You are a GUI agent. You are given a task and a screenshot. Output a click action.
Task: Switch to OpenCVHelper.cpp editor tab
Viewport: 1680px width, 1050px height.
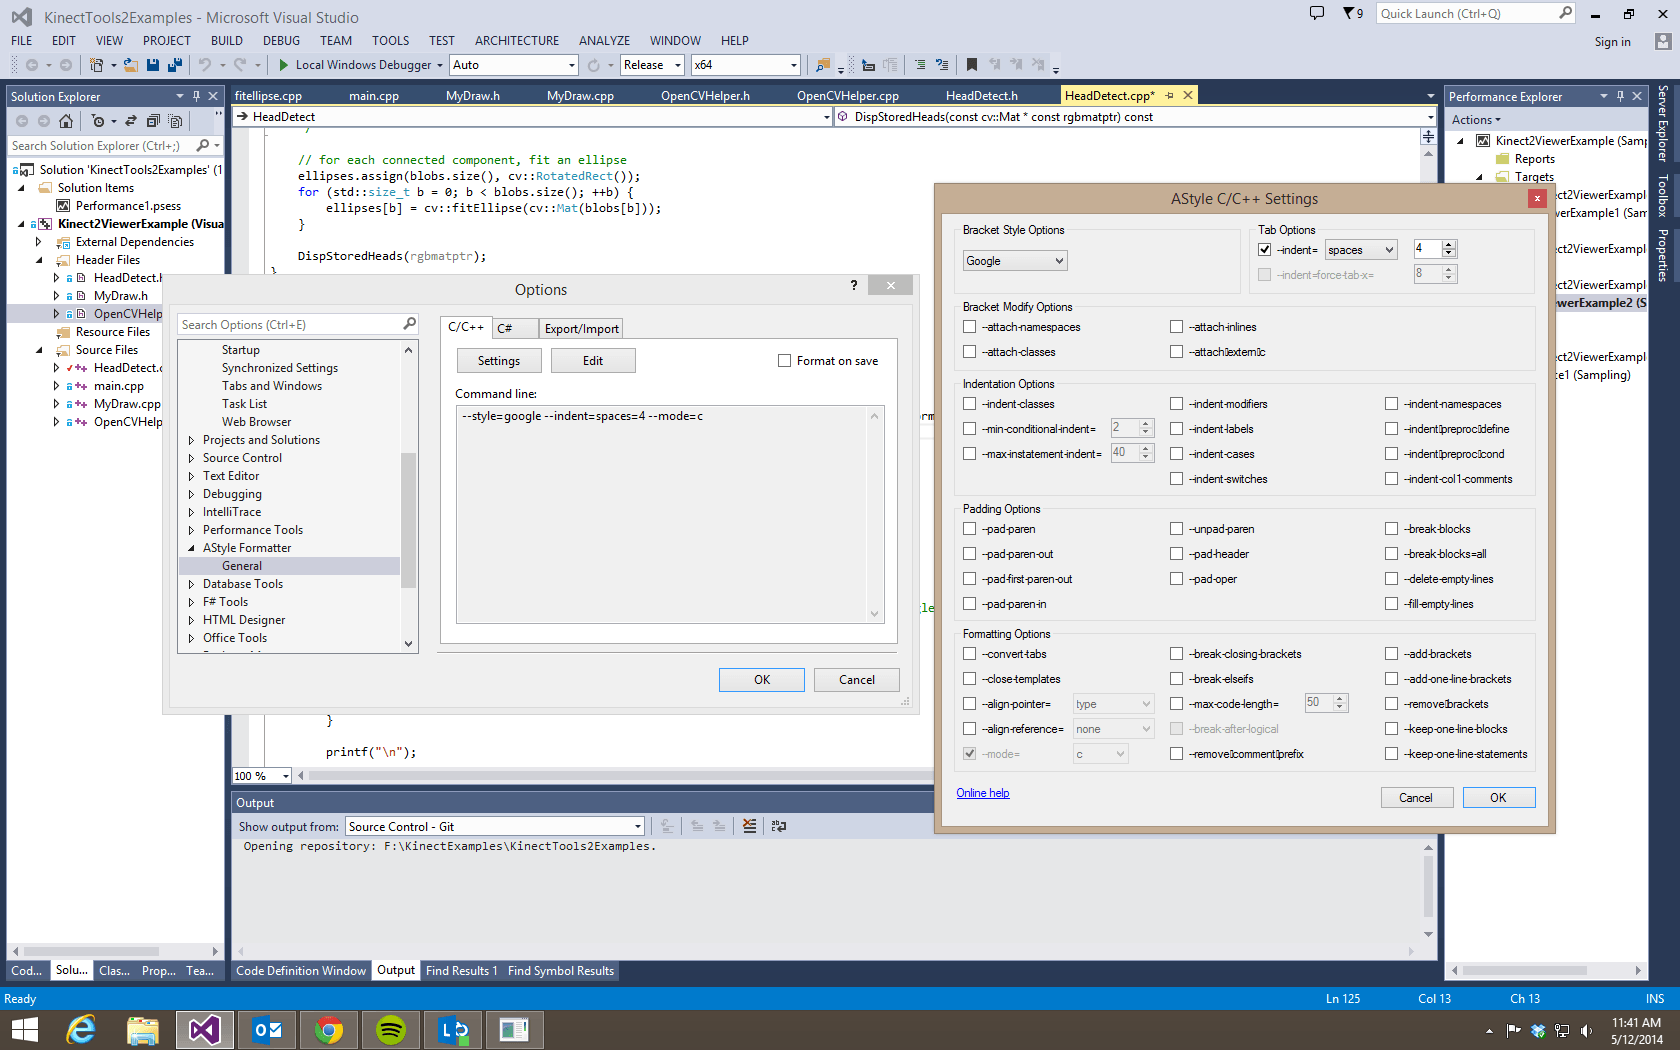point(848,96)
